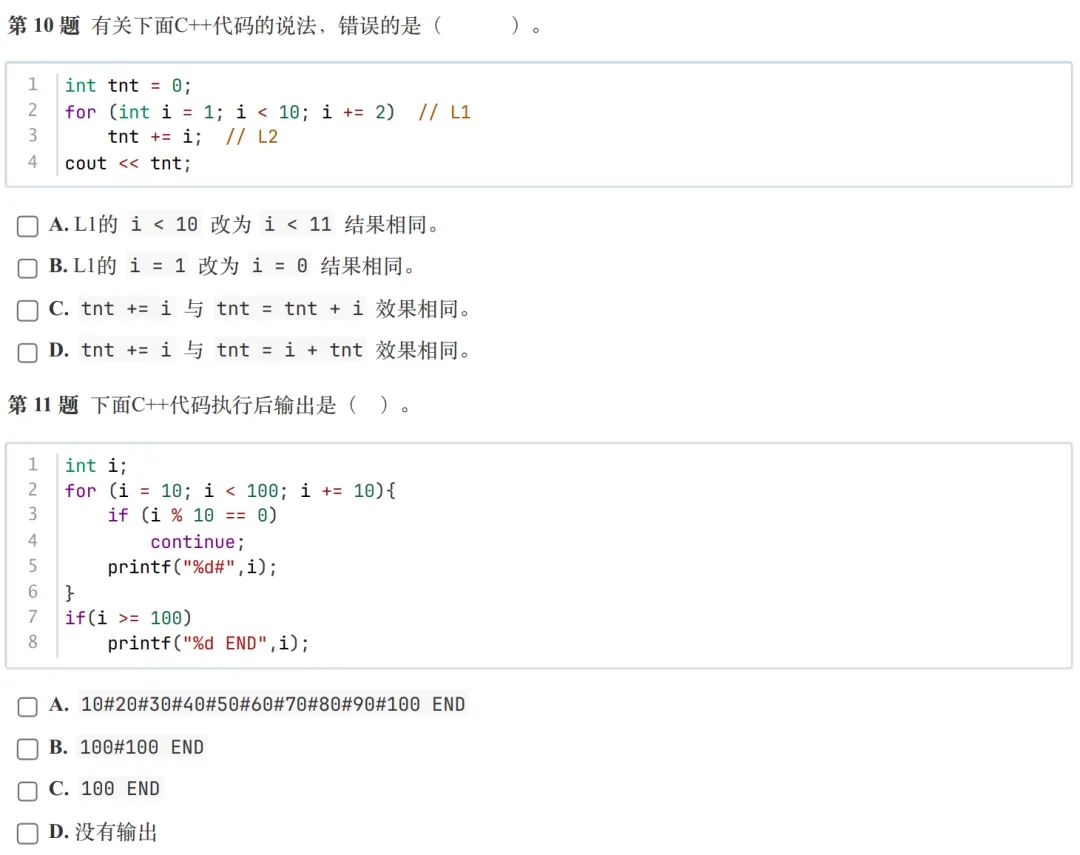Click 'for (i = 10; i < 100' line
This screenshot has width=1080, height=855.
(231, 491)
